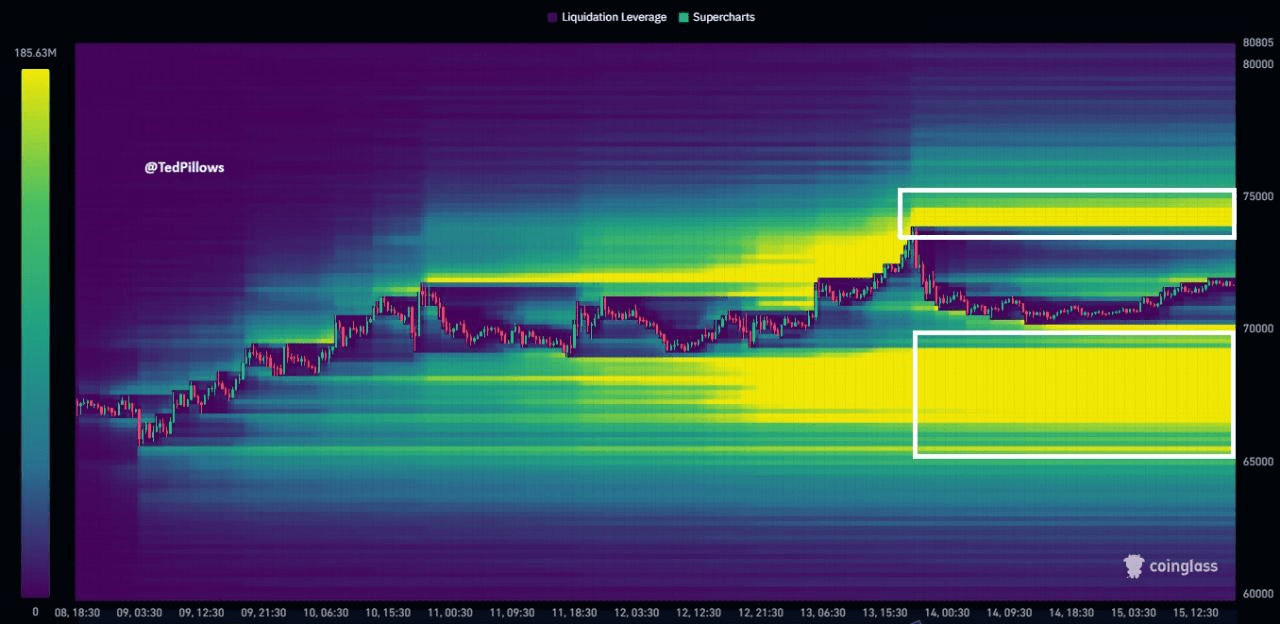Click the 09, 03:30 time axis label

point(137,612)
